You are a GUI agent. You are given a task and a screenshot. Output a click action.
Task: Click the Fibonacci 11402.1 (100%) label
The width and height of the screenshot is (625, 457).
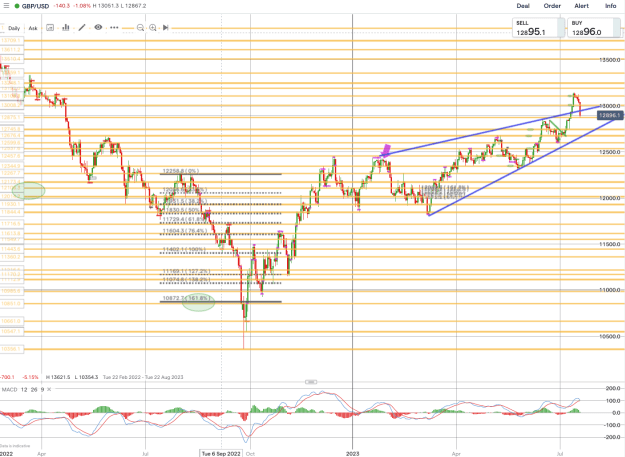[184, 249]
